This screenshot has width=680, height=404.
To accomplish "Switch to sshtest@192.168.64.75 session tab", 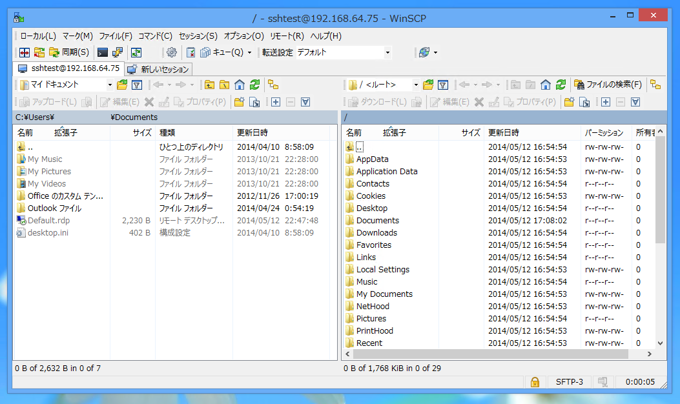I will [x=69, y=68].
